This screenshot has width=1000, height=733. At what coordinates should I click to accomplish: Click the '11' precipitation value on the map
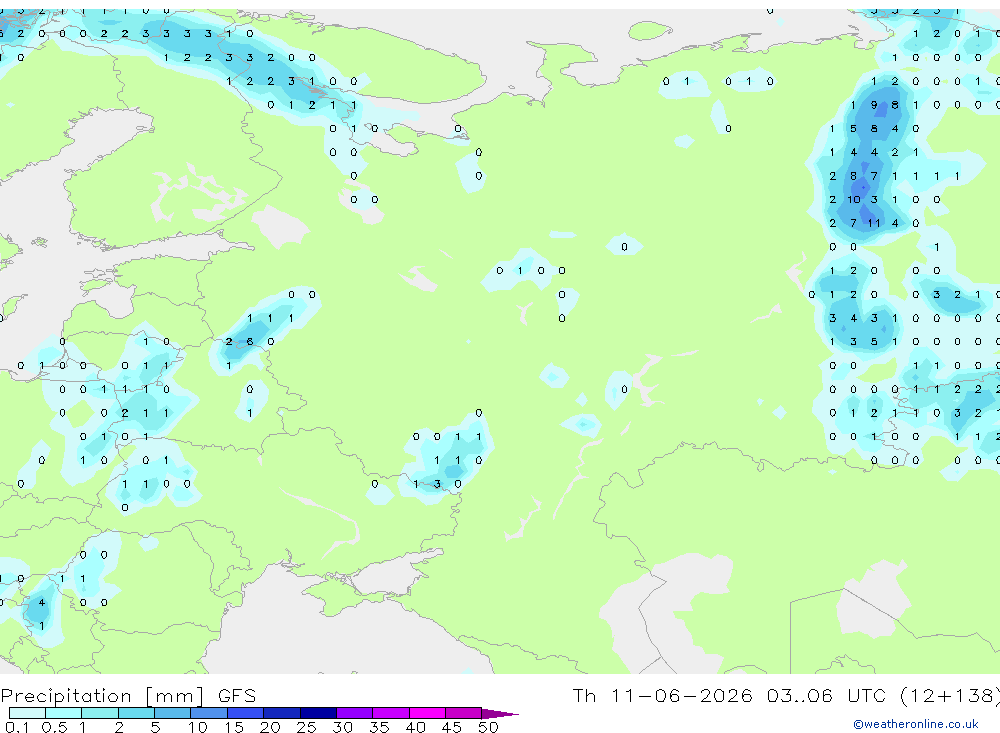point(874,223)
